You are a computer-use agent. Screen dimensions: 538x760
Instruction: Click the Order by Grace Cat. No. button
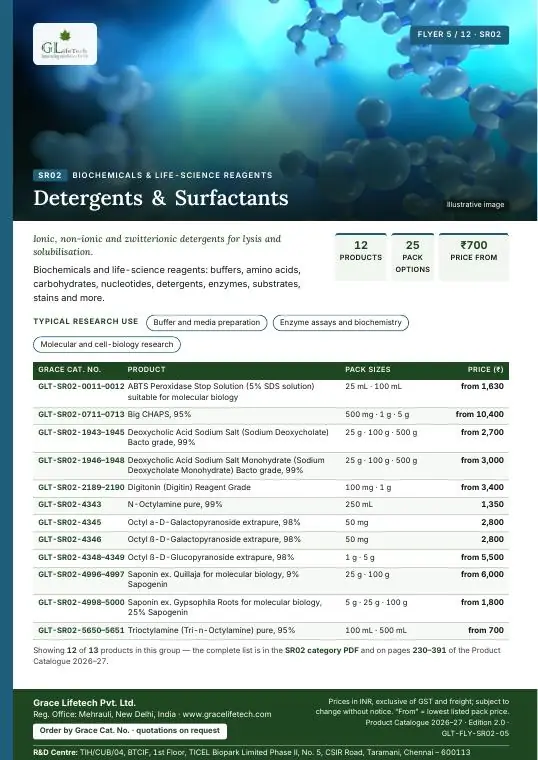pyautogui.click(x=130, y=731)
